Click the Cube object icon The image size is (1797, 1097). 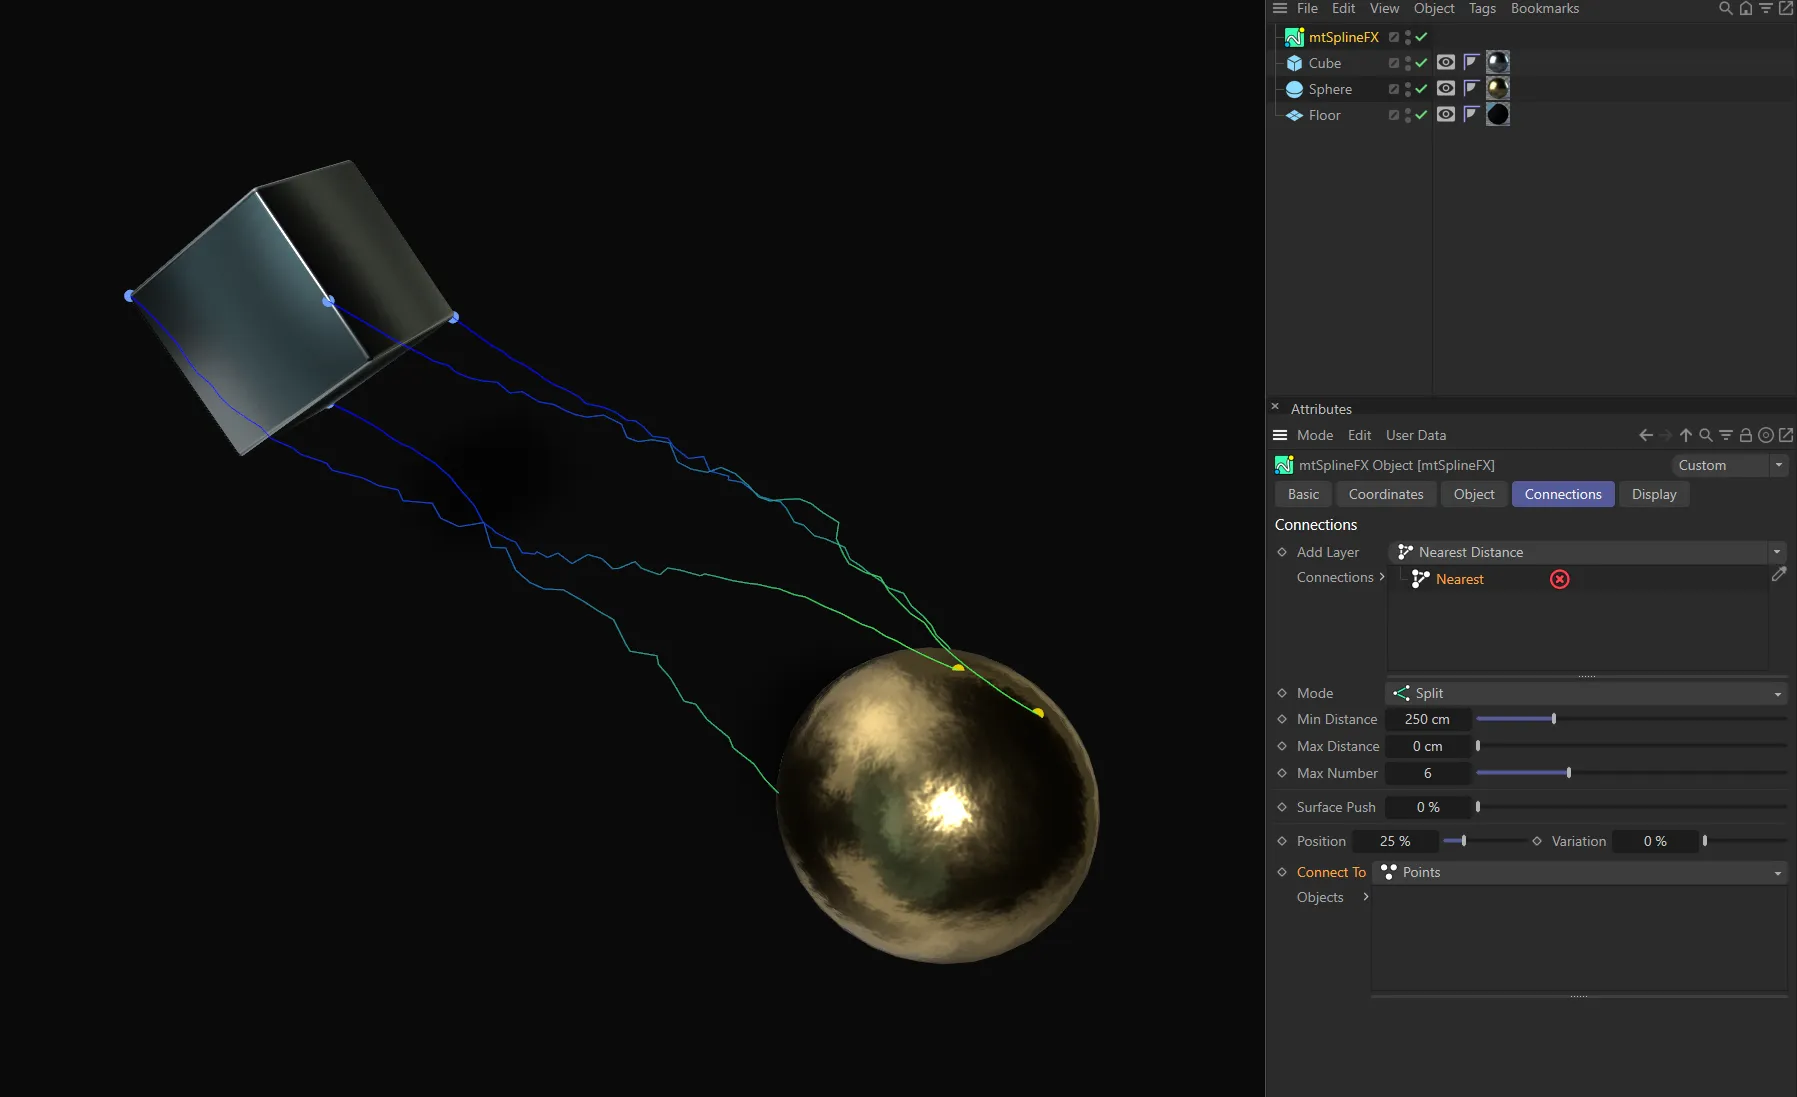tap(1294, 62)
